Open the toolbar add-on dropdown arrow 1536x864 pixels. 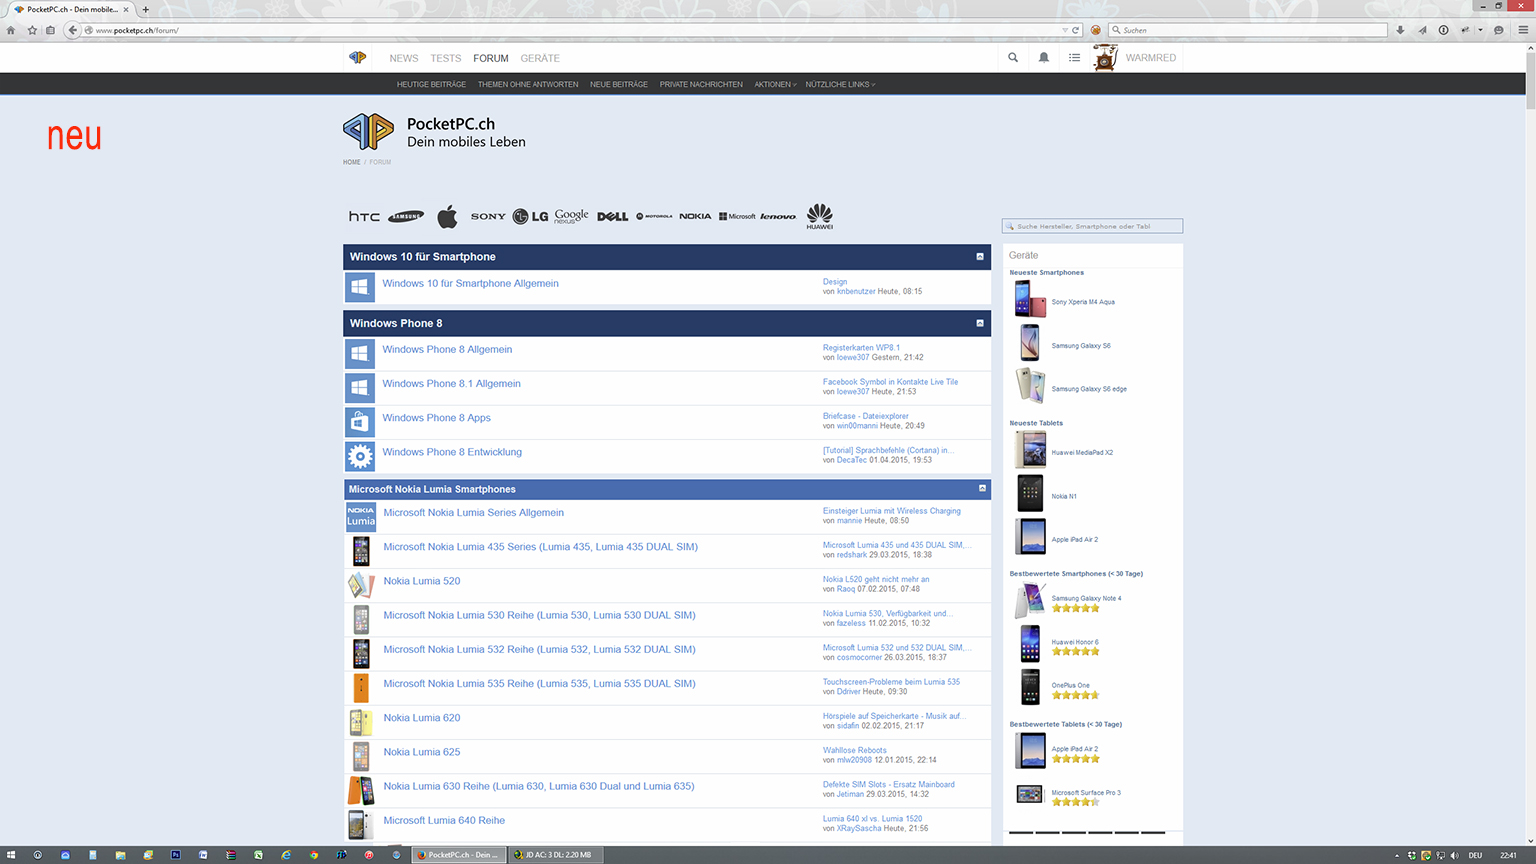coord(1480,30)
